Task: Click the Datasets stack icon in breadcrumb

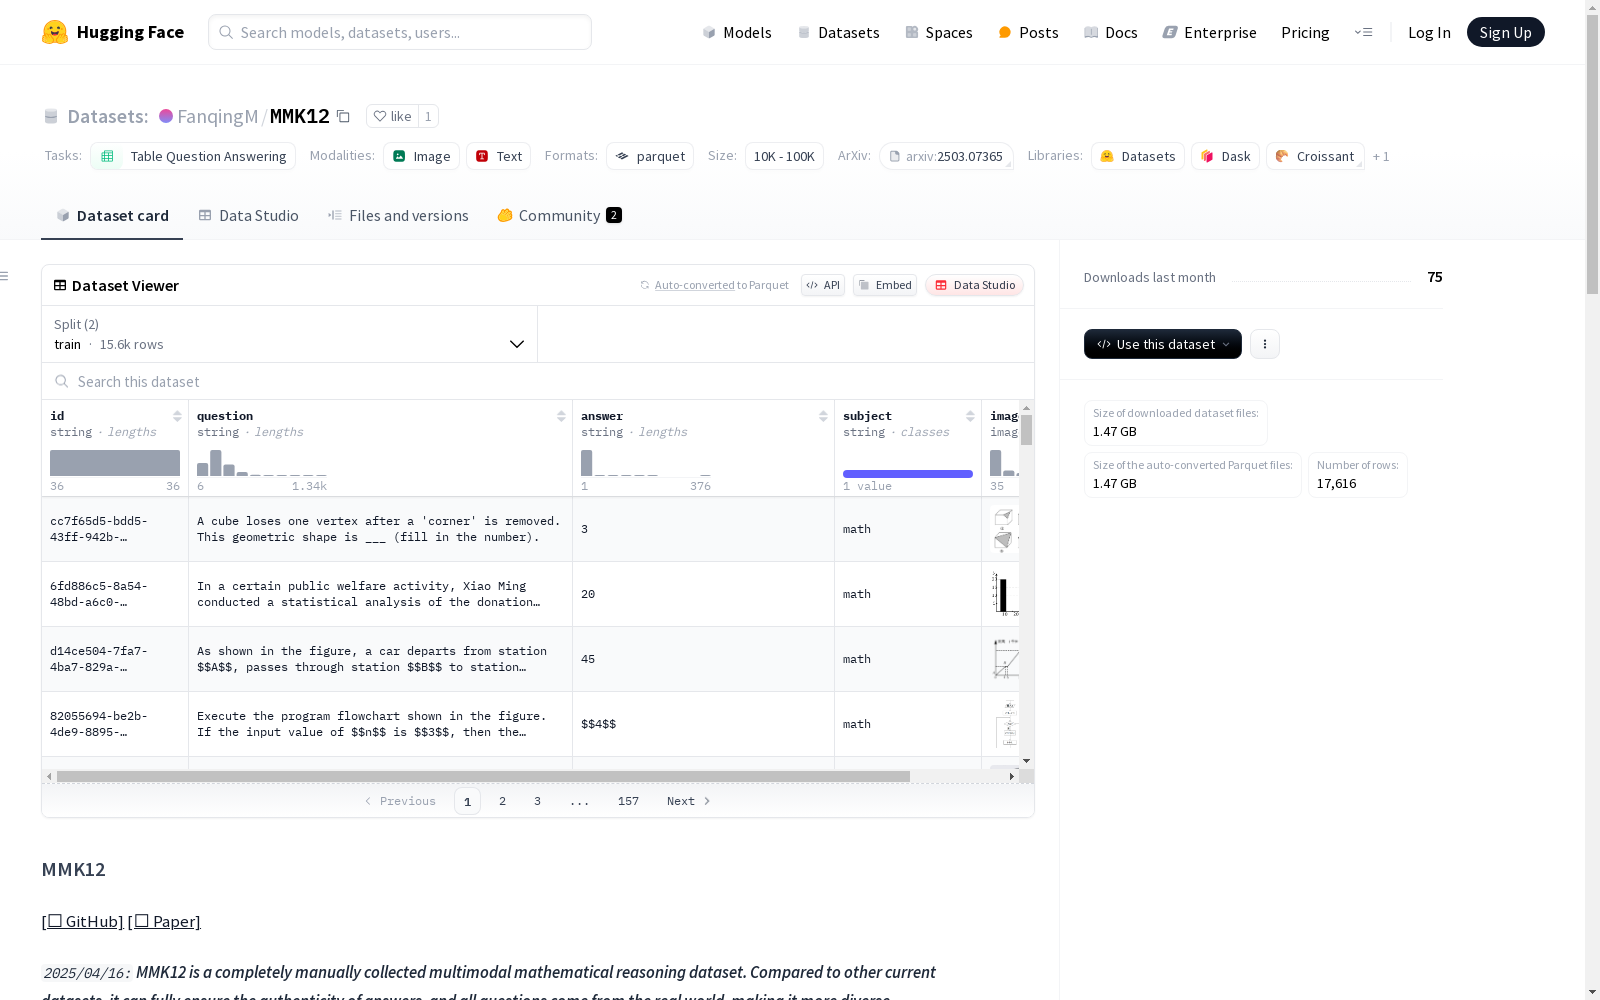Action: pyautogui.click(x=51, y=116)
